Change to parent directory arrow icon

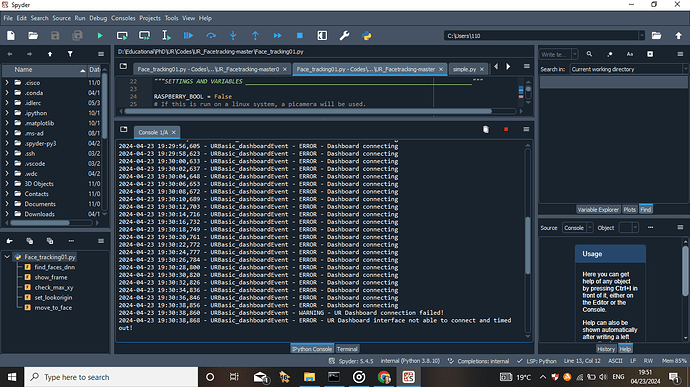678,36
